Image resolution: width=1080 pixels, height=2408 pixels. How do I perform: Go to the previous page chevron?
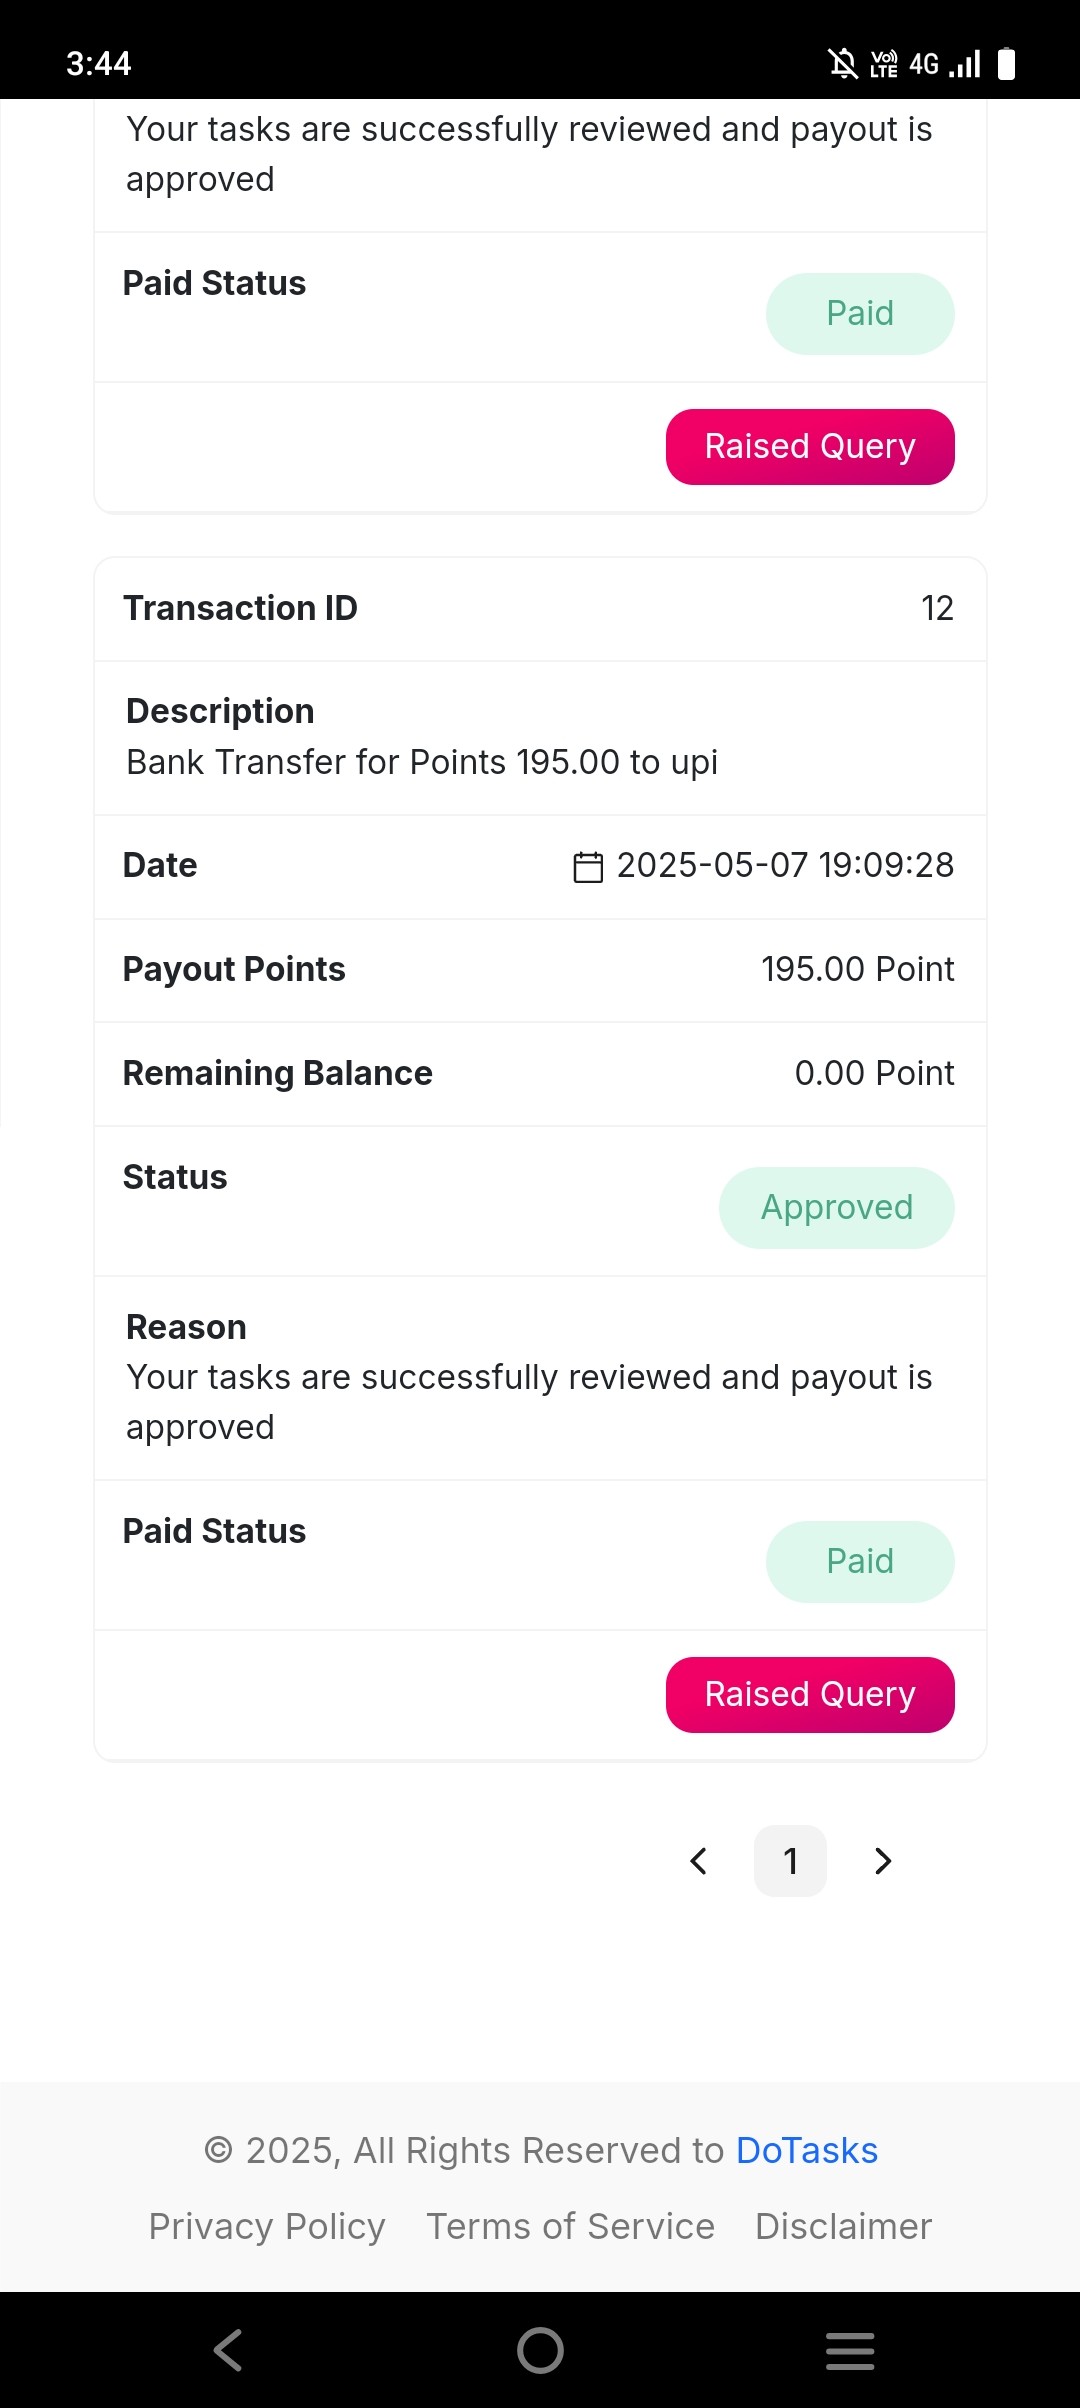coord(699,1861)
